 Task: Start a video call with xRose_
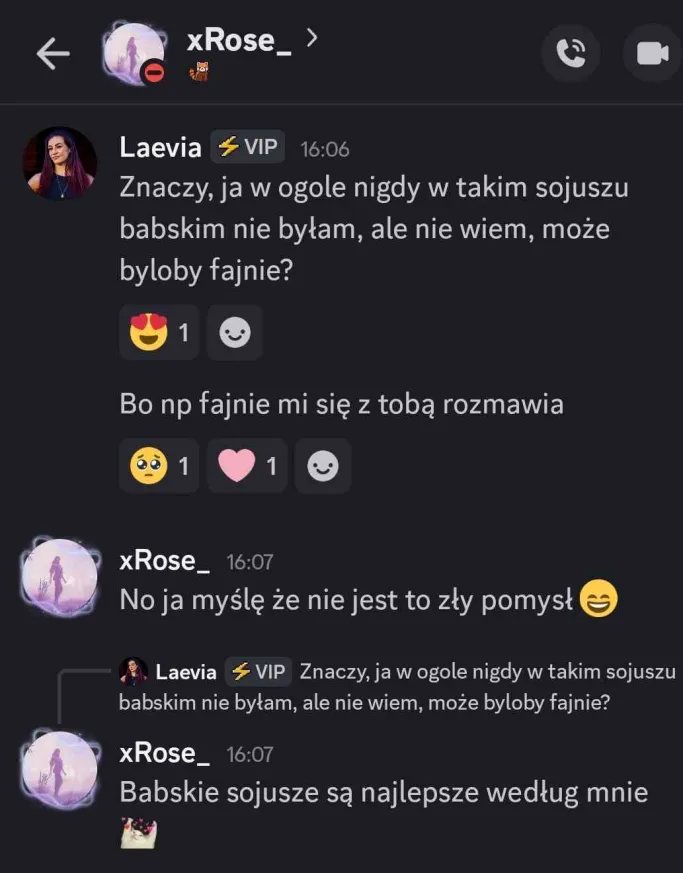point(652,53)
